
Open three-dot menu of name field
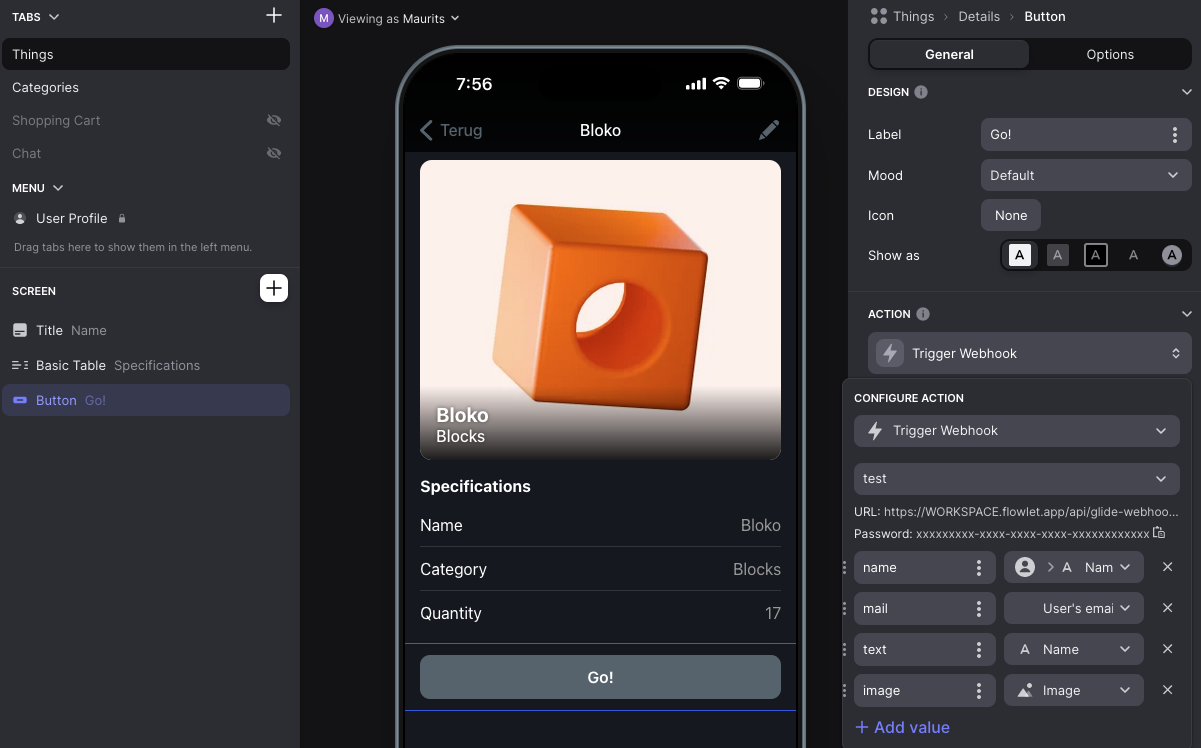coord(979,567)
